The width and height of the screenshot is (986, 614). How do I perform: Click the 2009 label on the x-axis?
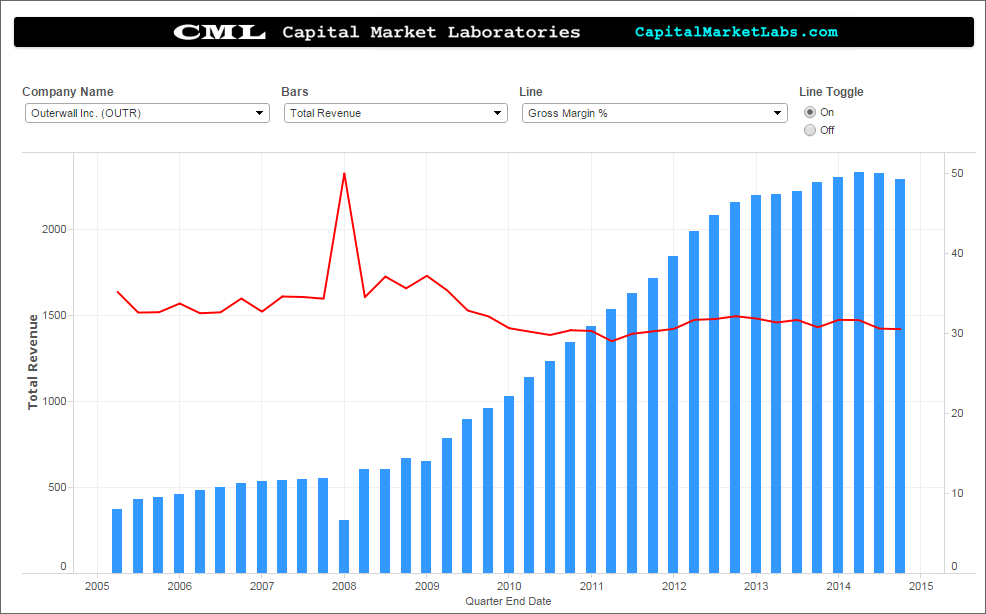click(x=426, y=586)
